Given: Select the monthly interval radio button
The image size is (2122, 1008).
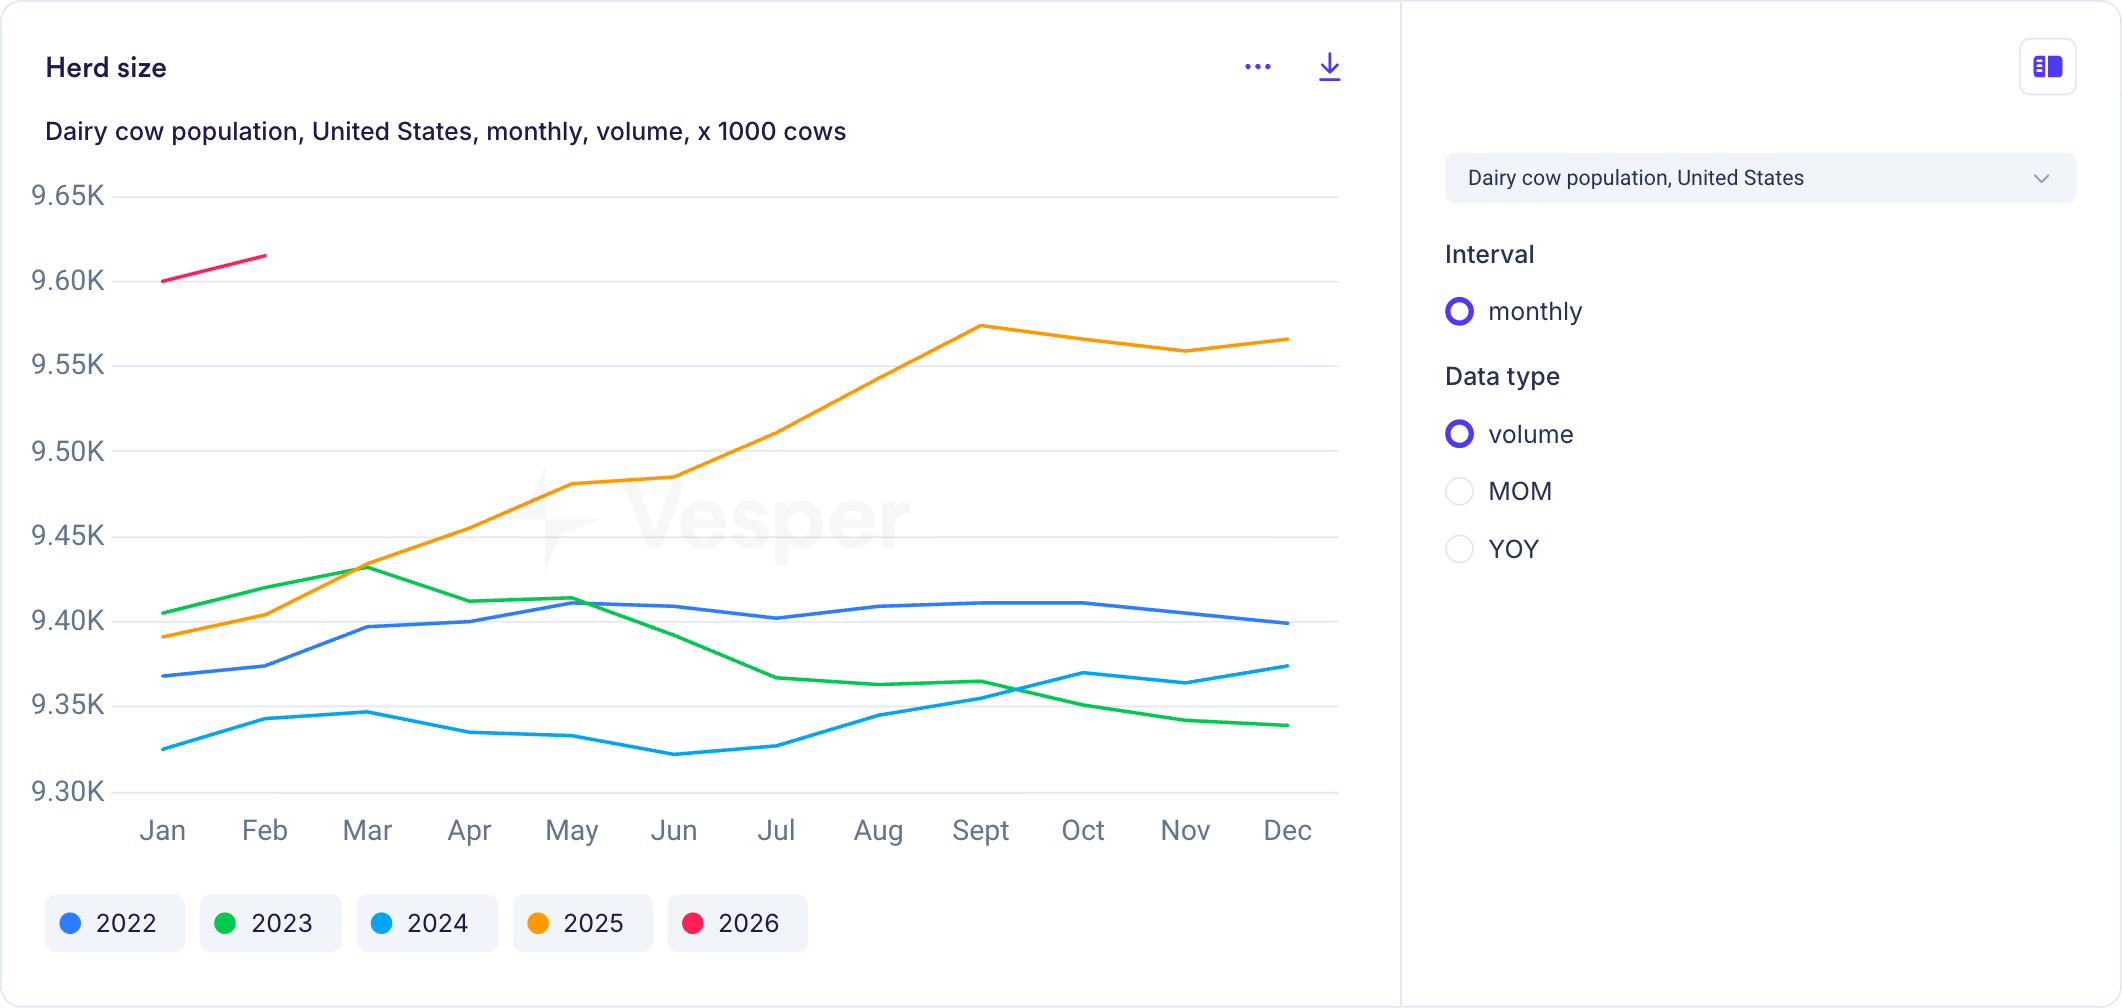Looking at the screenshot, I should (1459, 312).
